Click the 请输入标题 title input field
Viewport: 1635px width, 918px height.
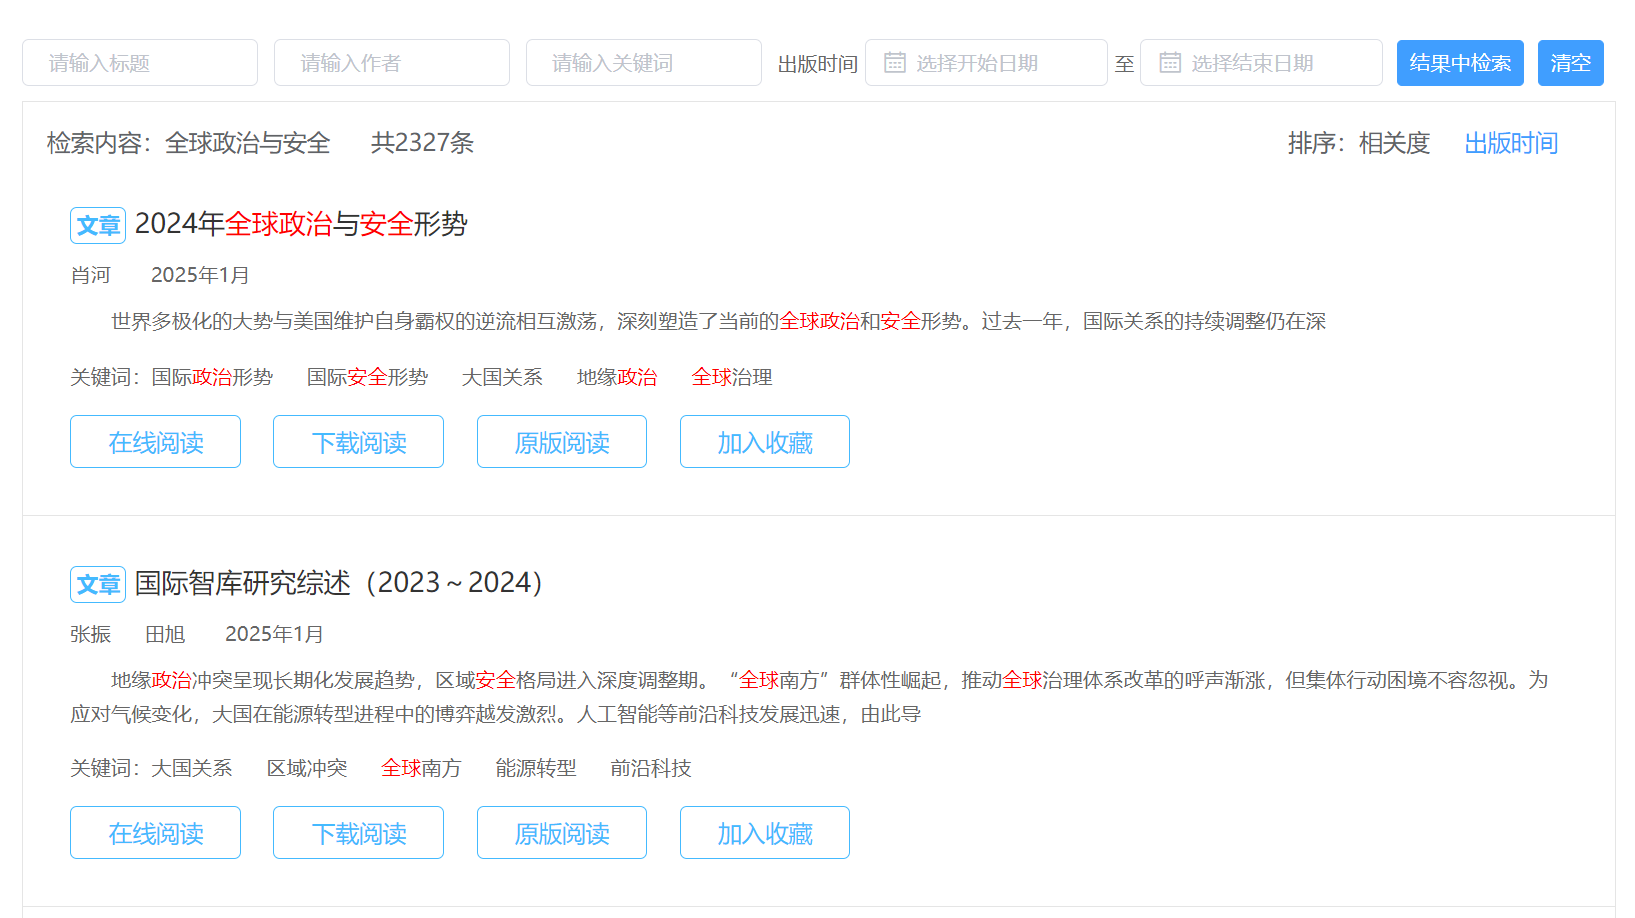tap(140, 63)
